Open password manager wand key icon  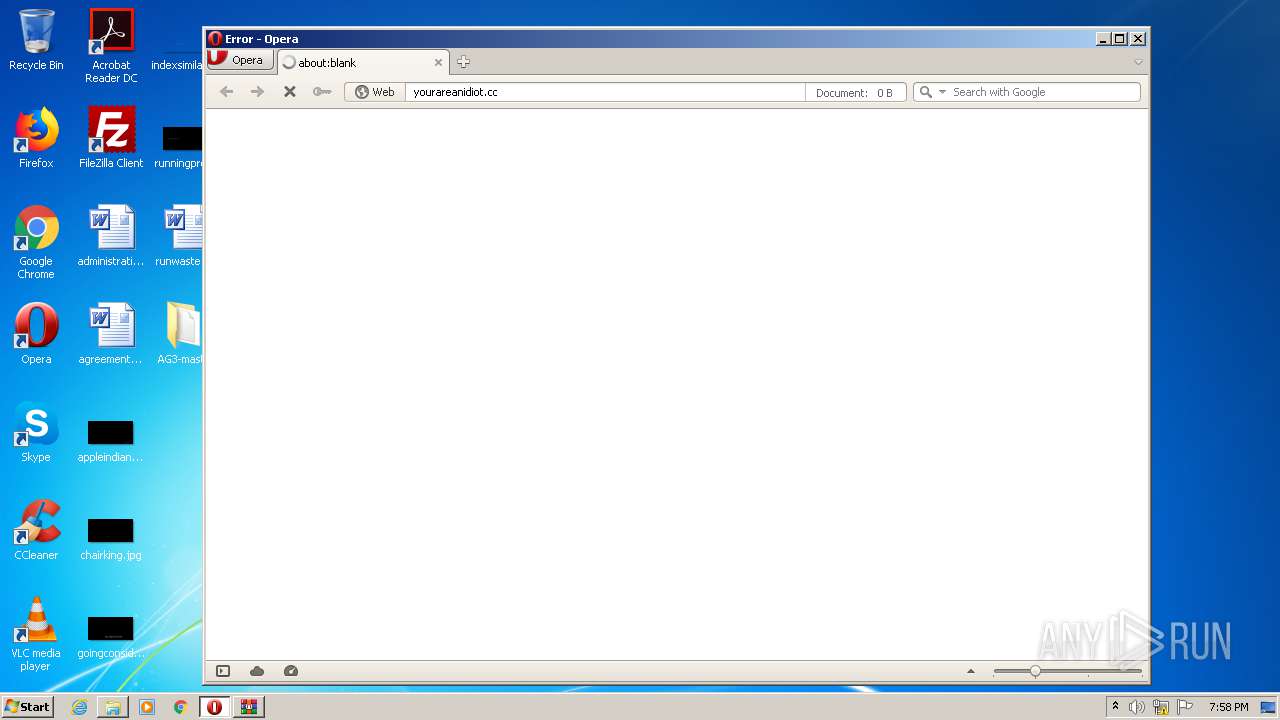point(321,92)
